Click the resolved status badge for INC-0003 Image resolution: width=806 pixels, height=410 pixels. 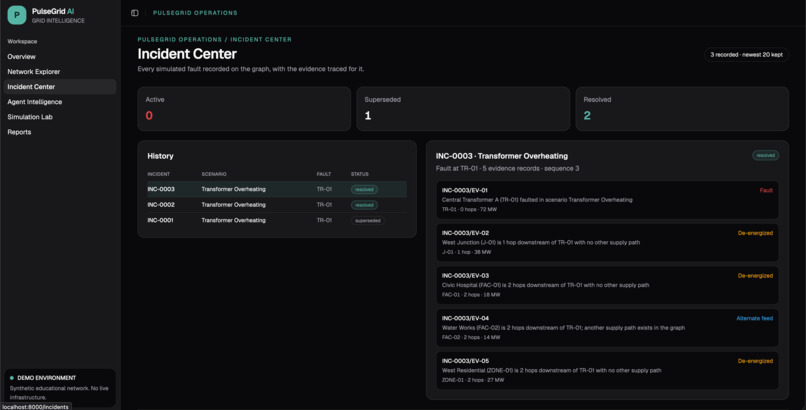point(364,190)
